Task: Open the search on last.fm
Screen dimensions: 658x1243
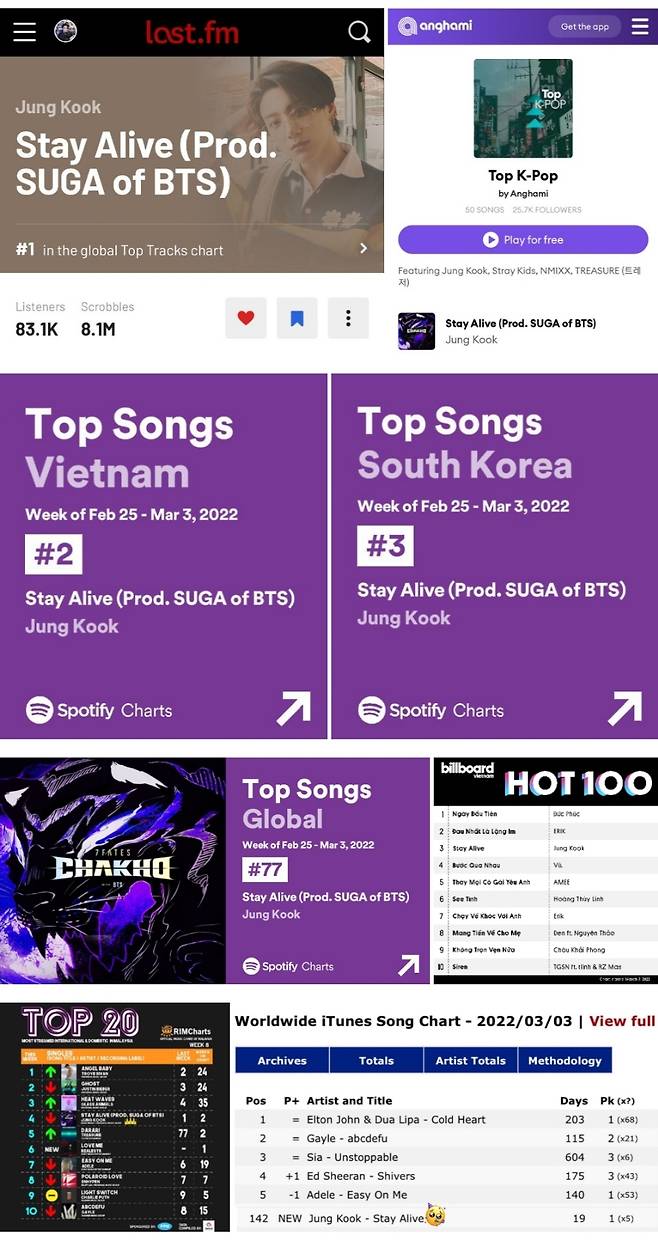Action: tap(359, 31)
